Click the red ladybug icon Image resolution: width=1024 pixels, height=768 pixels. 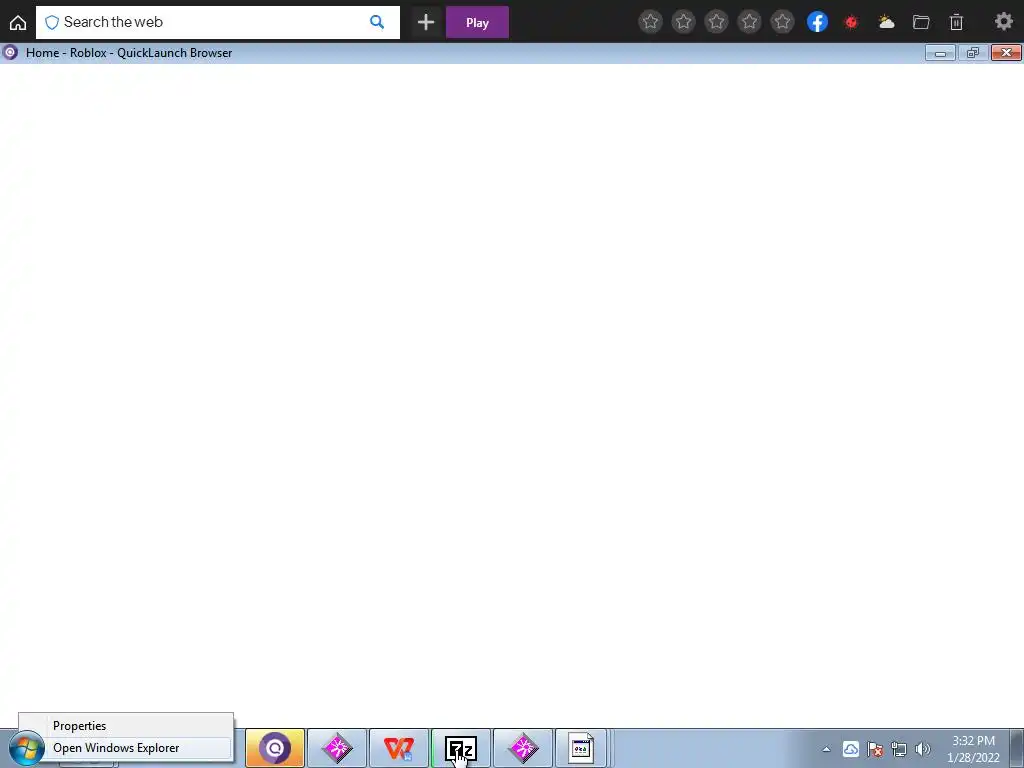coord(851,22)
